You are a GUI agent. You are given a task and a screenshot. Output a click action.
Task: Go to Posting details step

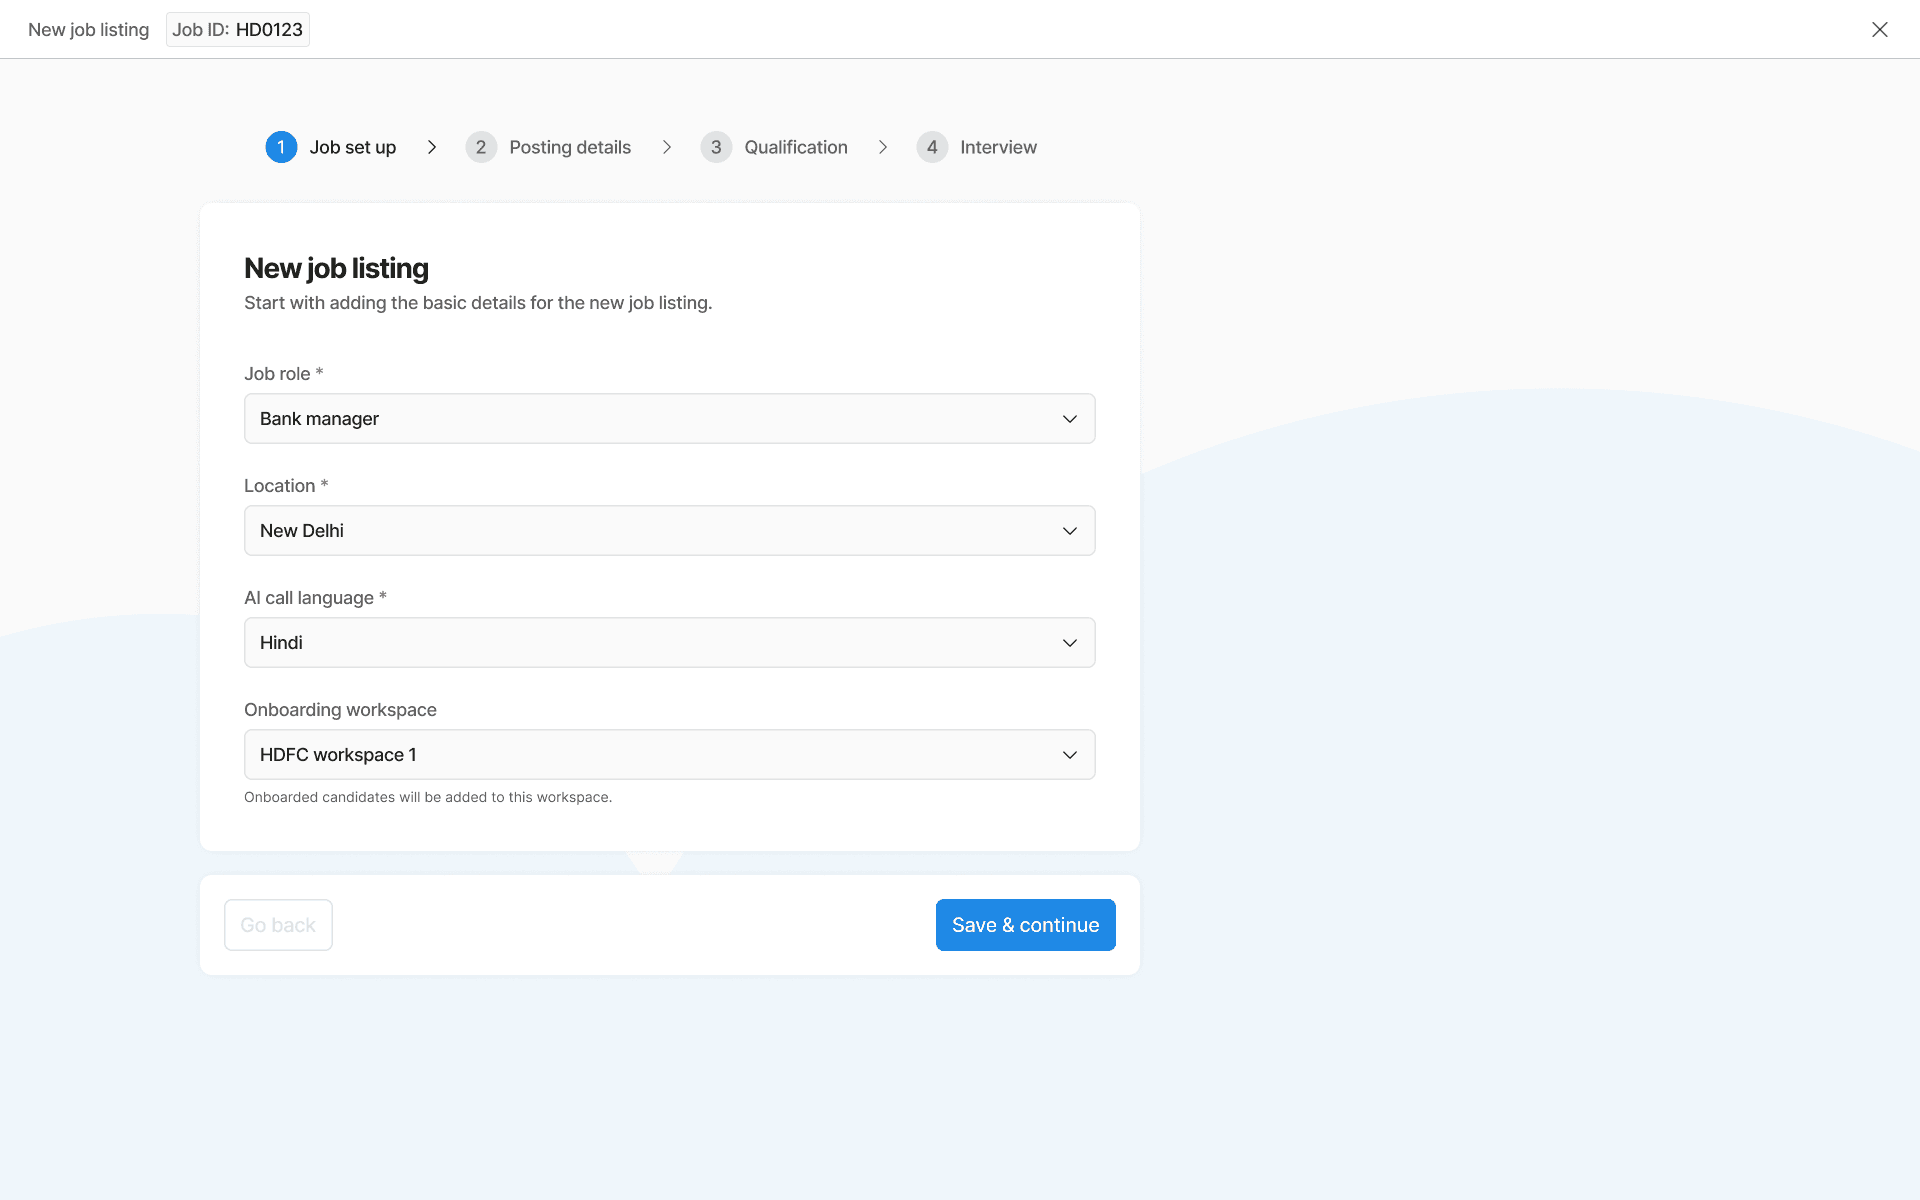tap(570, 147)
